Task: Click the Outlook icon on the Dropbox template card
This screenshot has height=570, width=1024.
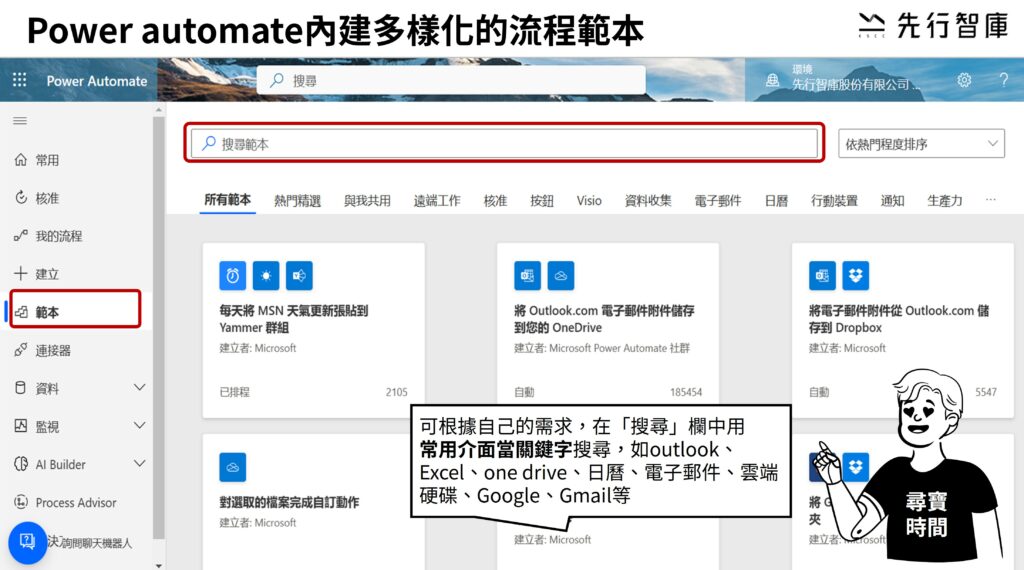Action: (x=822, y=276)
